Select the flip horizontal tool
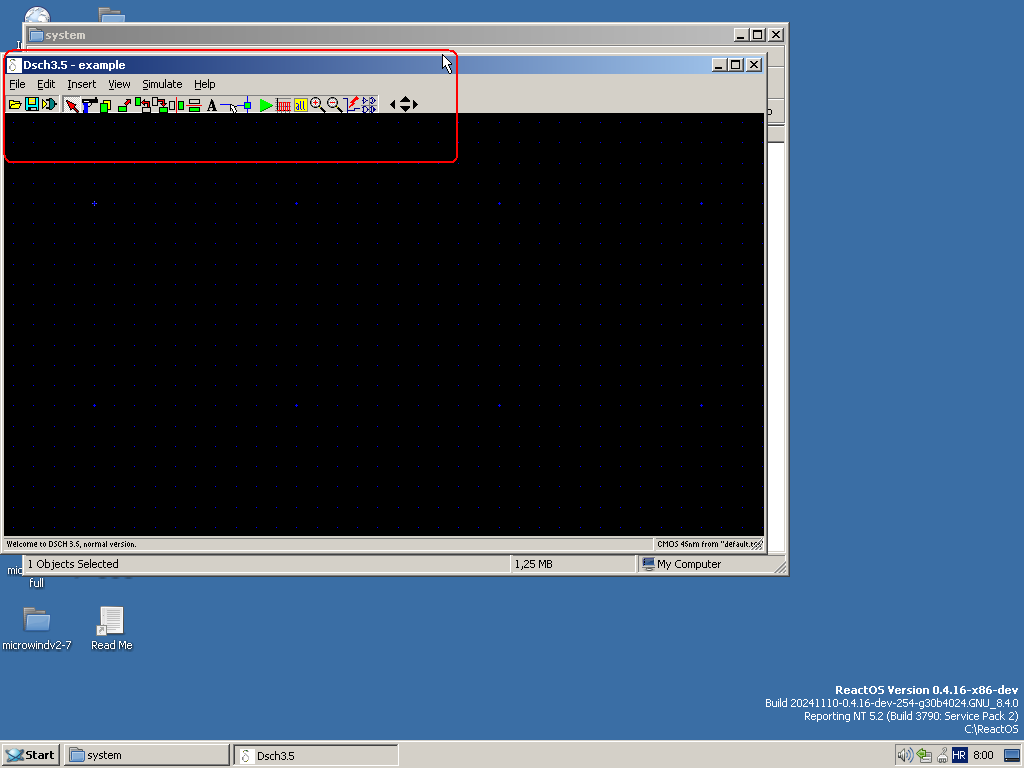1024x768 pixels. [177, 104]
